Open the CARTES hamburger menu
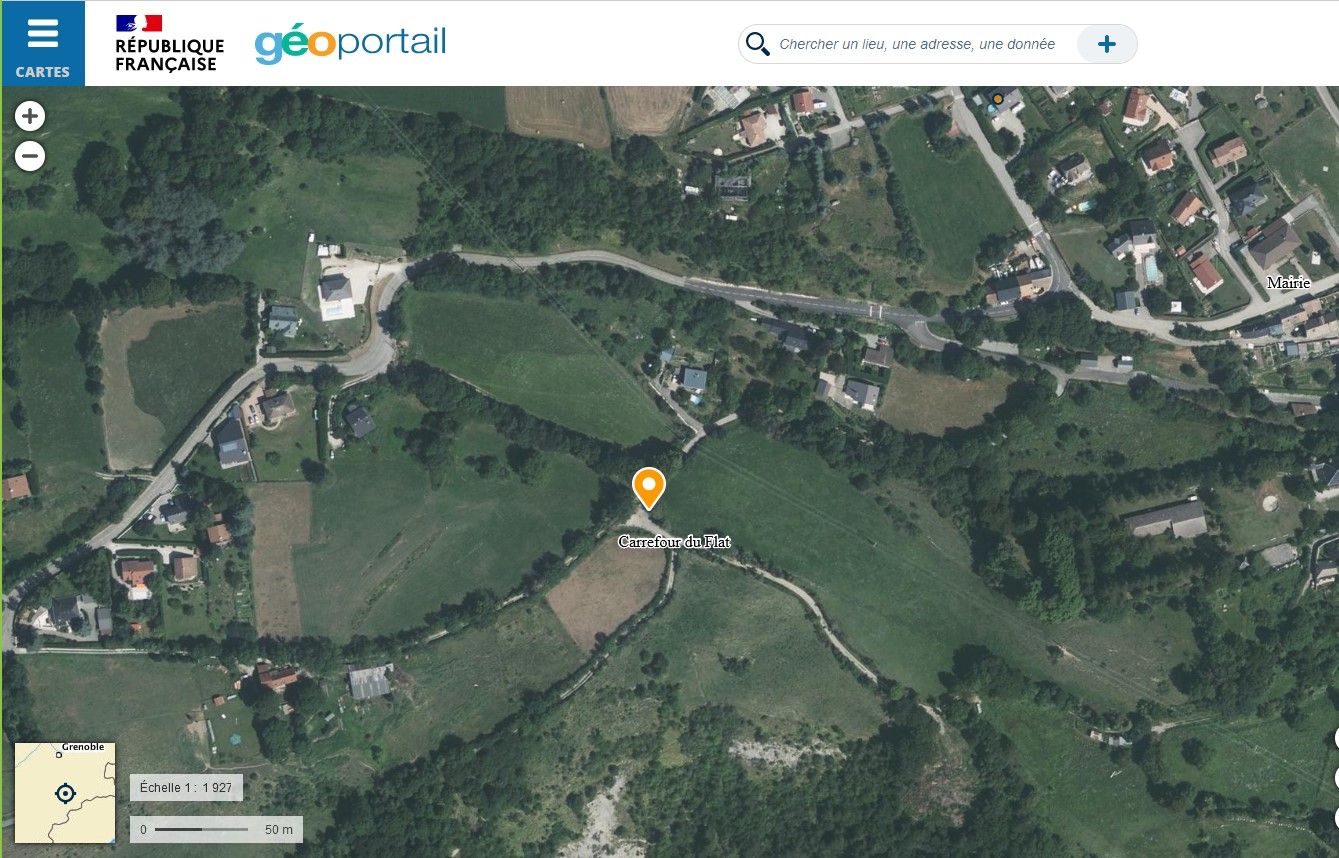This screenshot has width=1339, height=858. tap(42, 44)
